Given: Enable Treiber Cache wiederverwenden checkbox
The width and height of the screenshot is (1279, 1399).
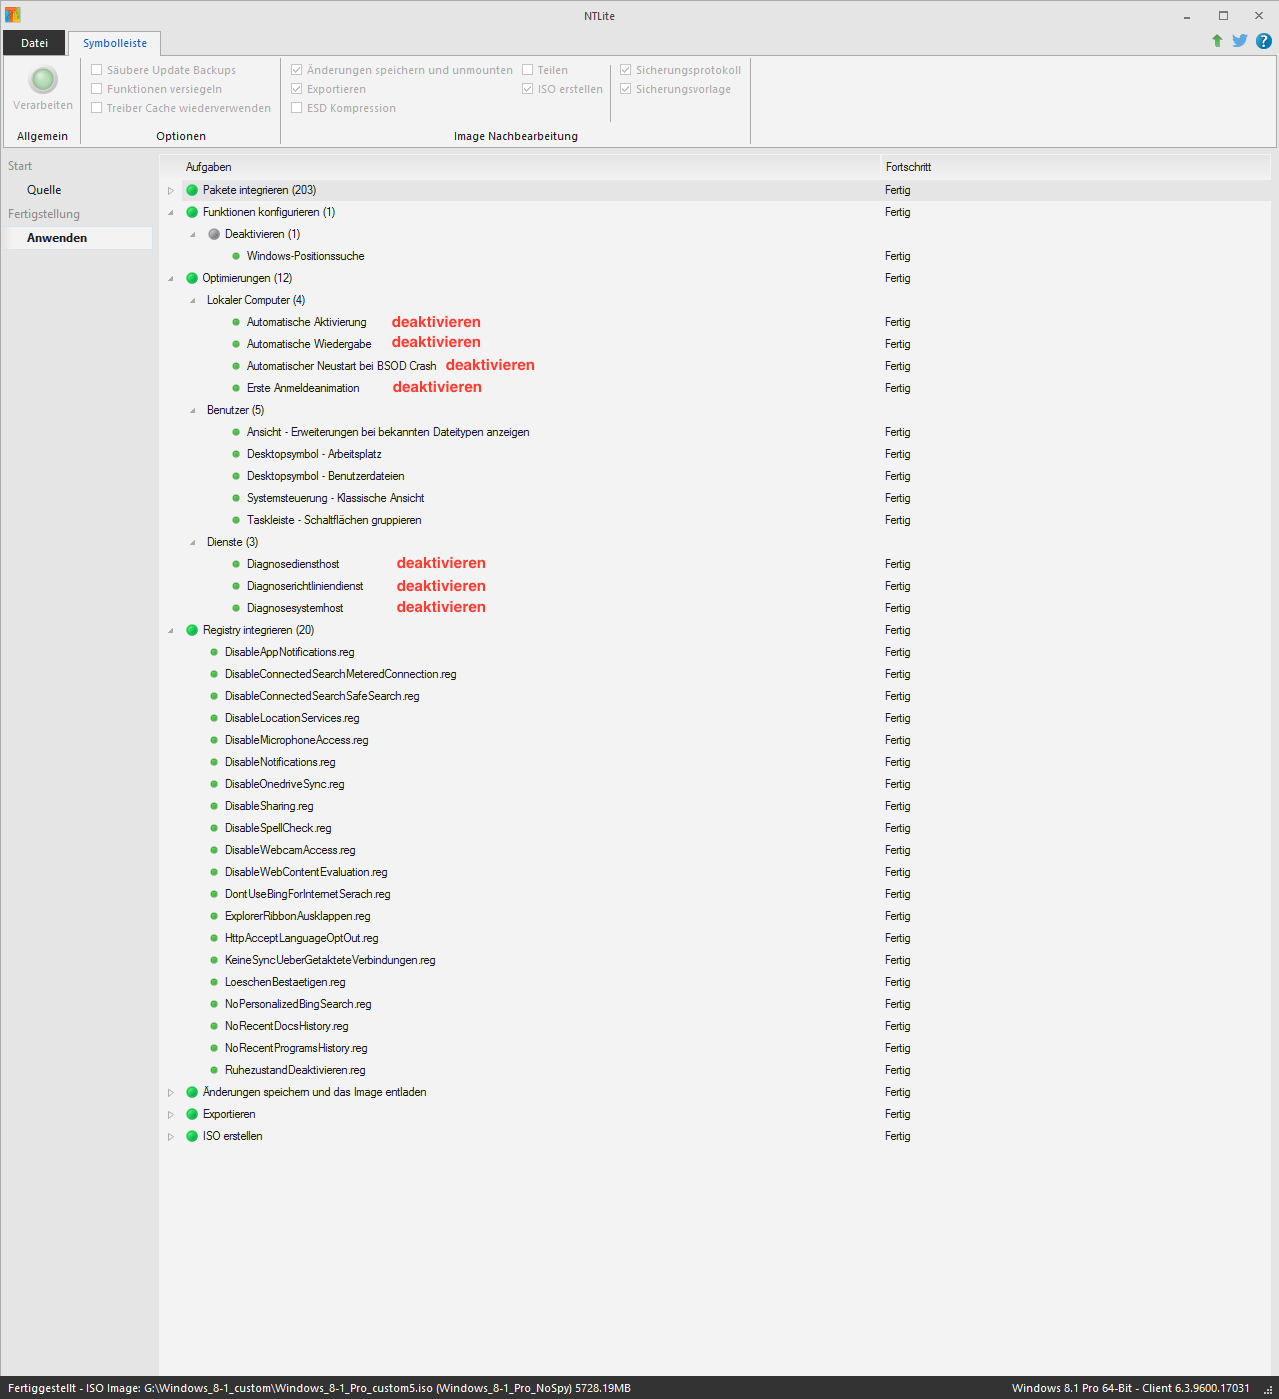Looking at the screenshot, I should click(x=97, y=108).
